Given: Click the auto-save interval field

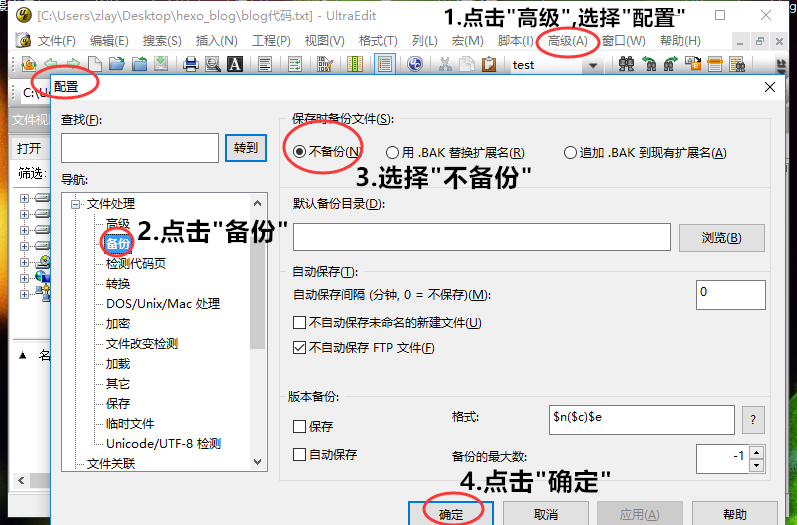Looking at the screenshot, I should tap(730, 295).
